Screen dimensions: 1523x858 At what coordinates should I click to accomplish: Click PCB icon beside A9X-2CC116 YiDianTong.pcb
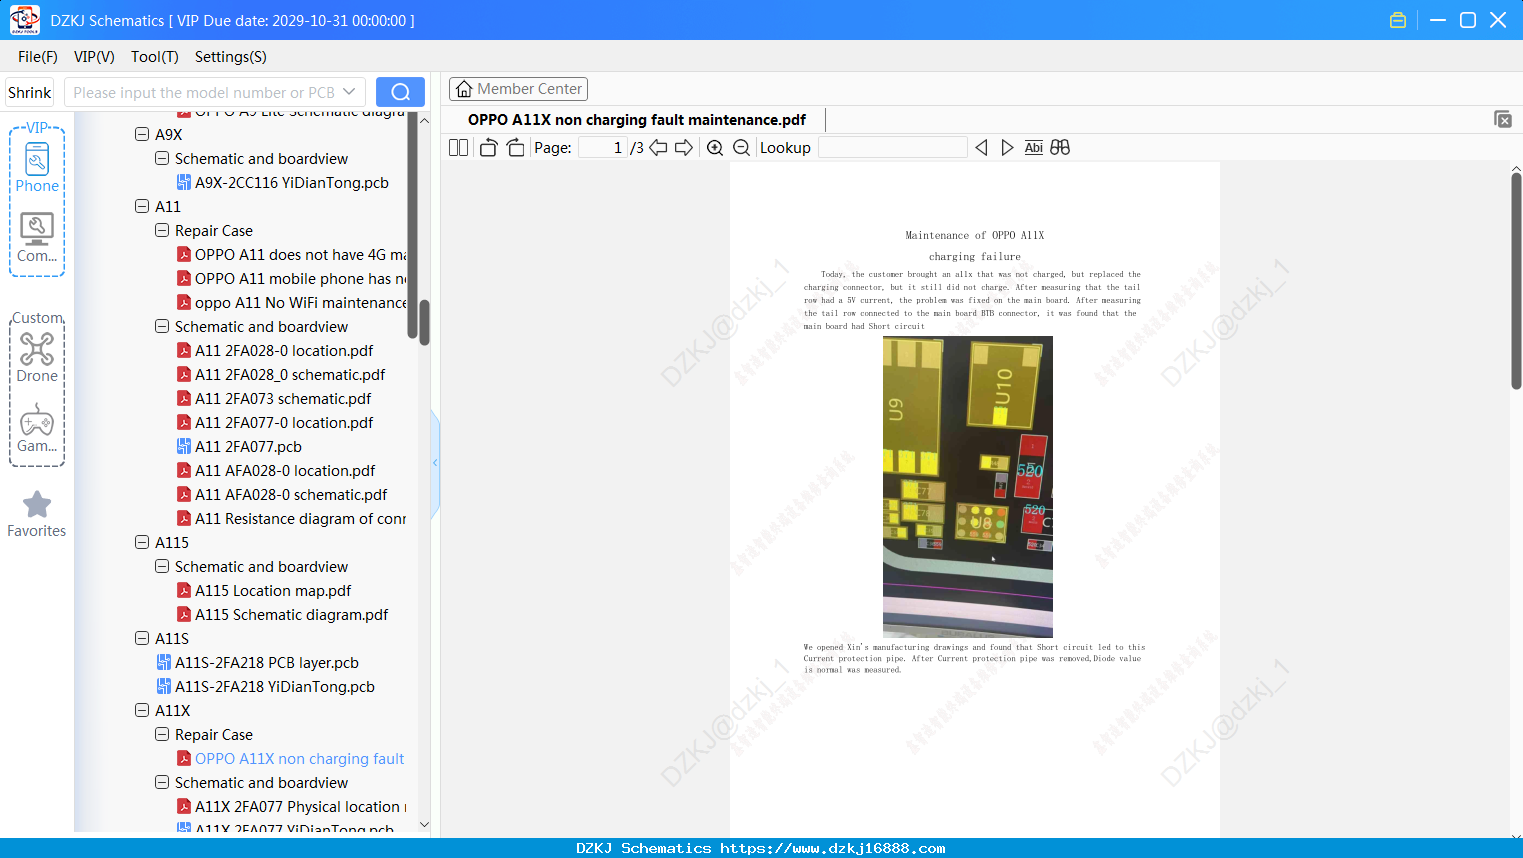[x=184, y=183]
